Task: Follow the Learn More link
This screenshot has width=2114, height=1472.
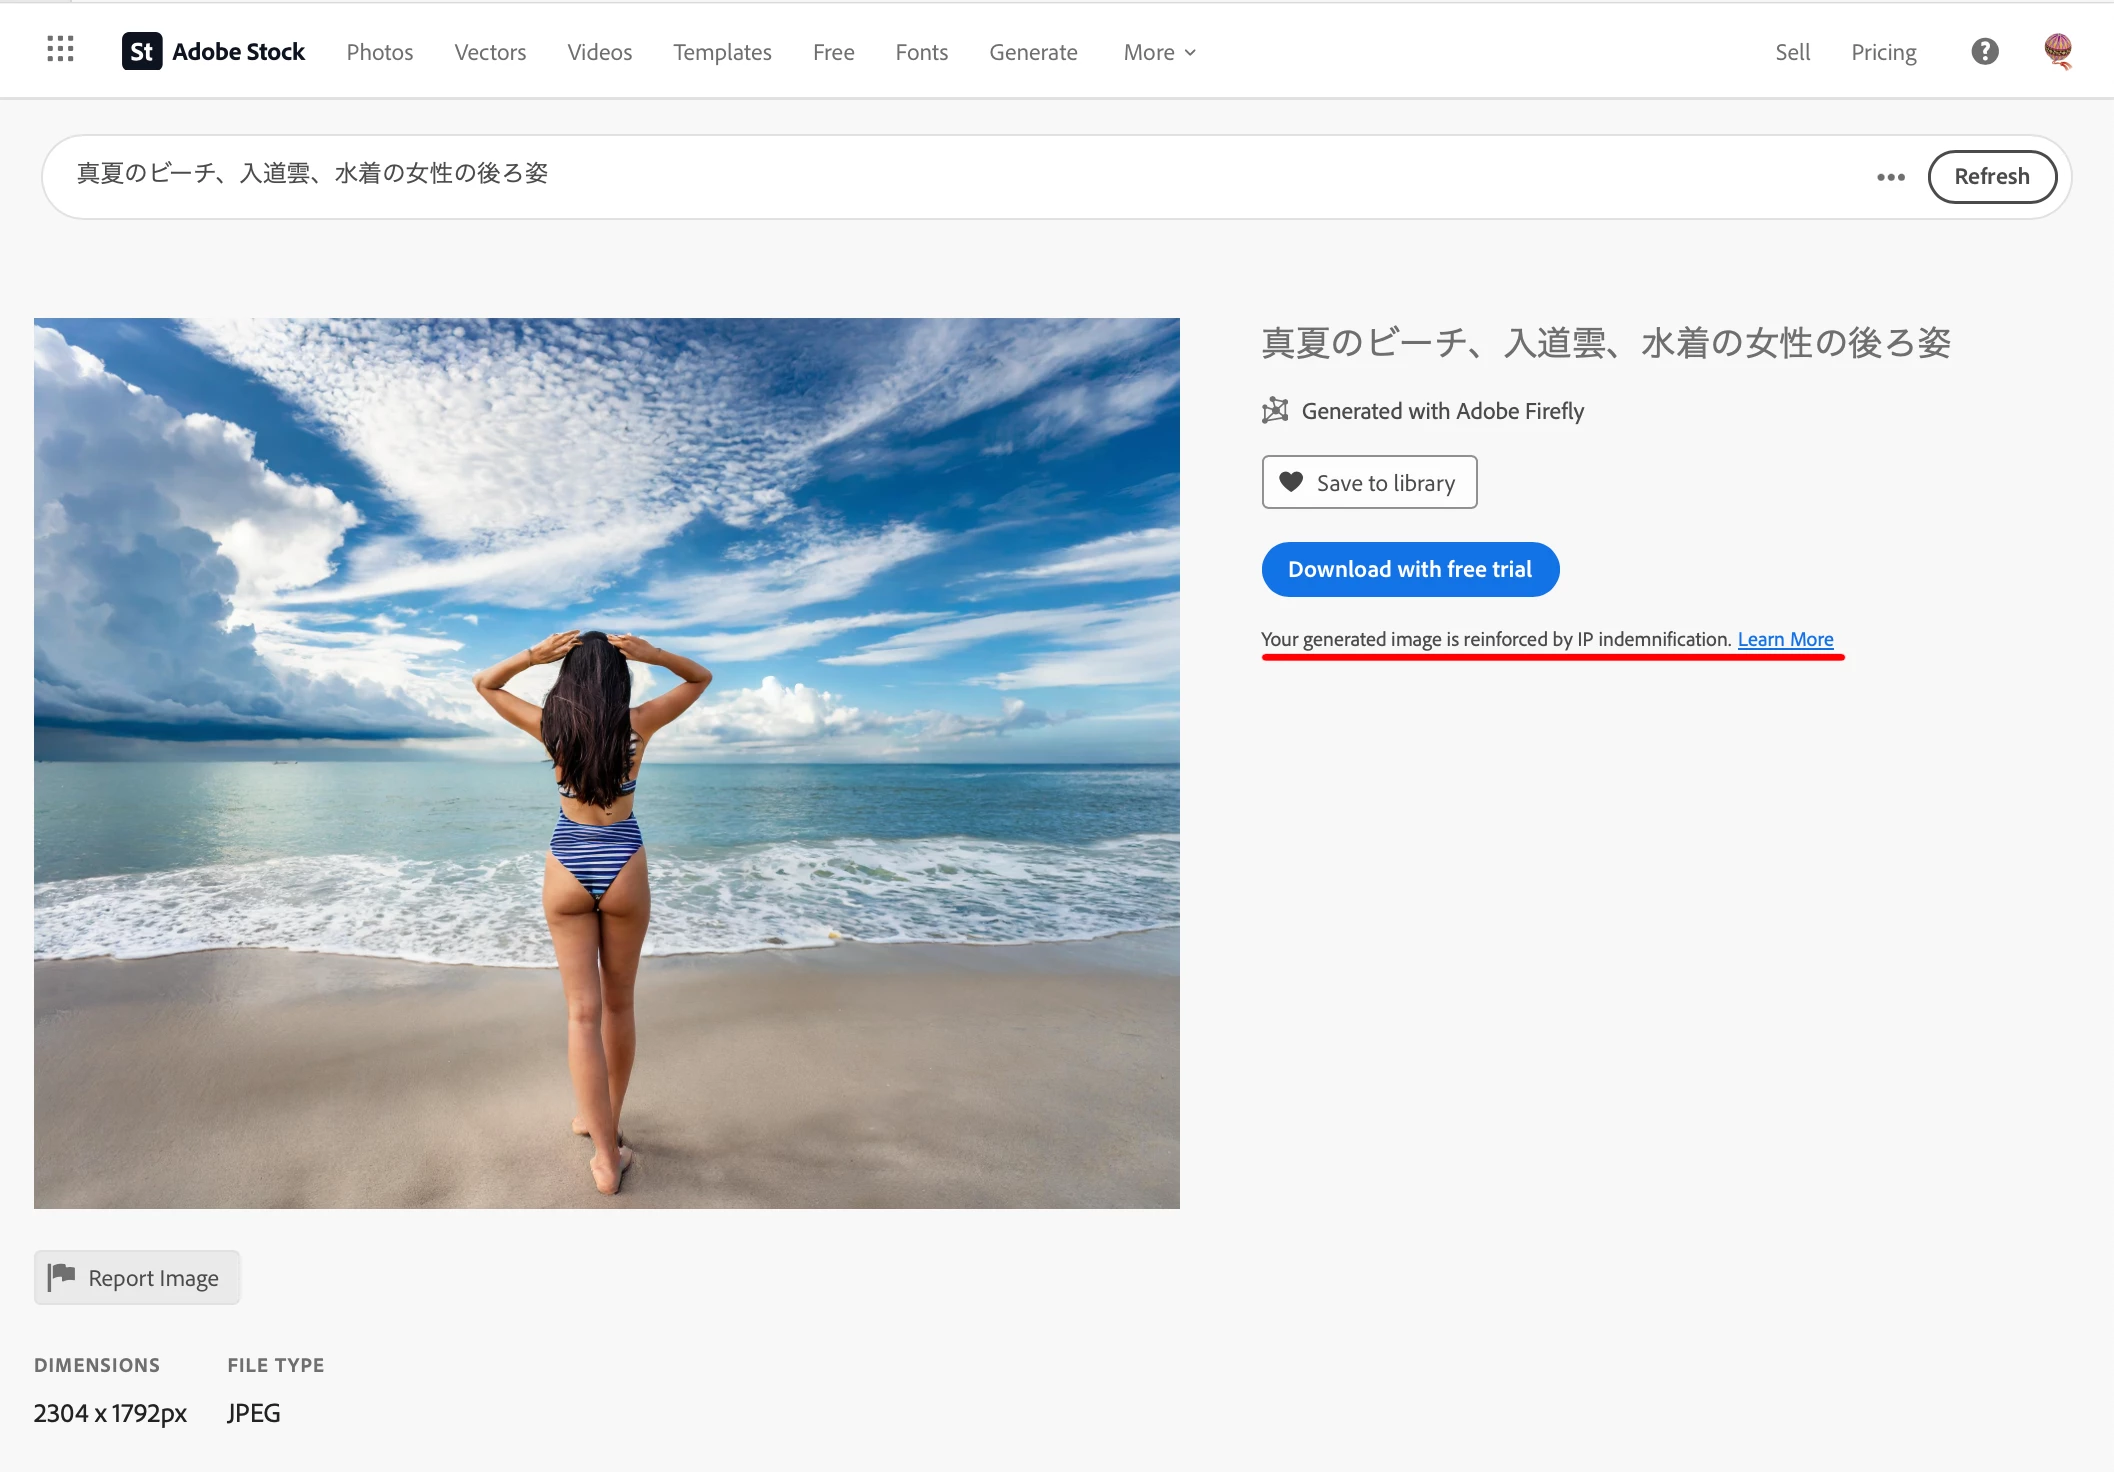Action: pos(1785,639)
